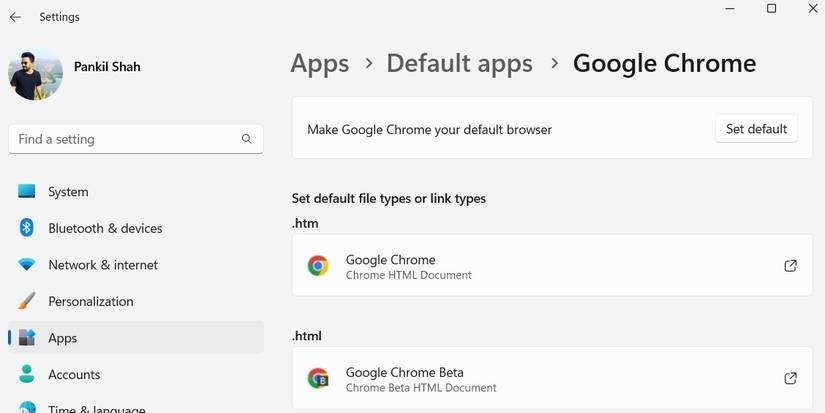Image resolution: width=825 pixels, height=413 pixels.
Task: Open external link icon for .html default
Action: [790, 378]
